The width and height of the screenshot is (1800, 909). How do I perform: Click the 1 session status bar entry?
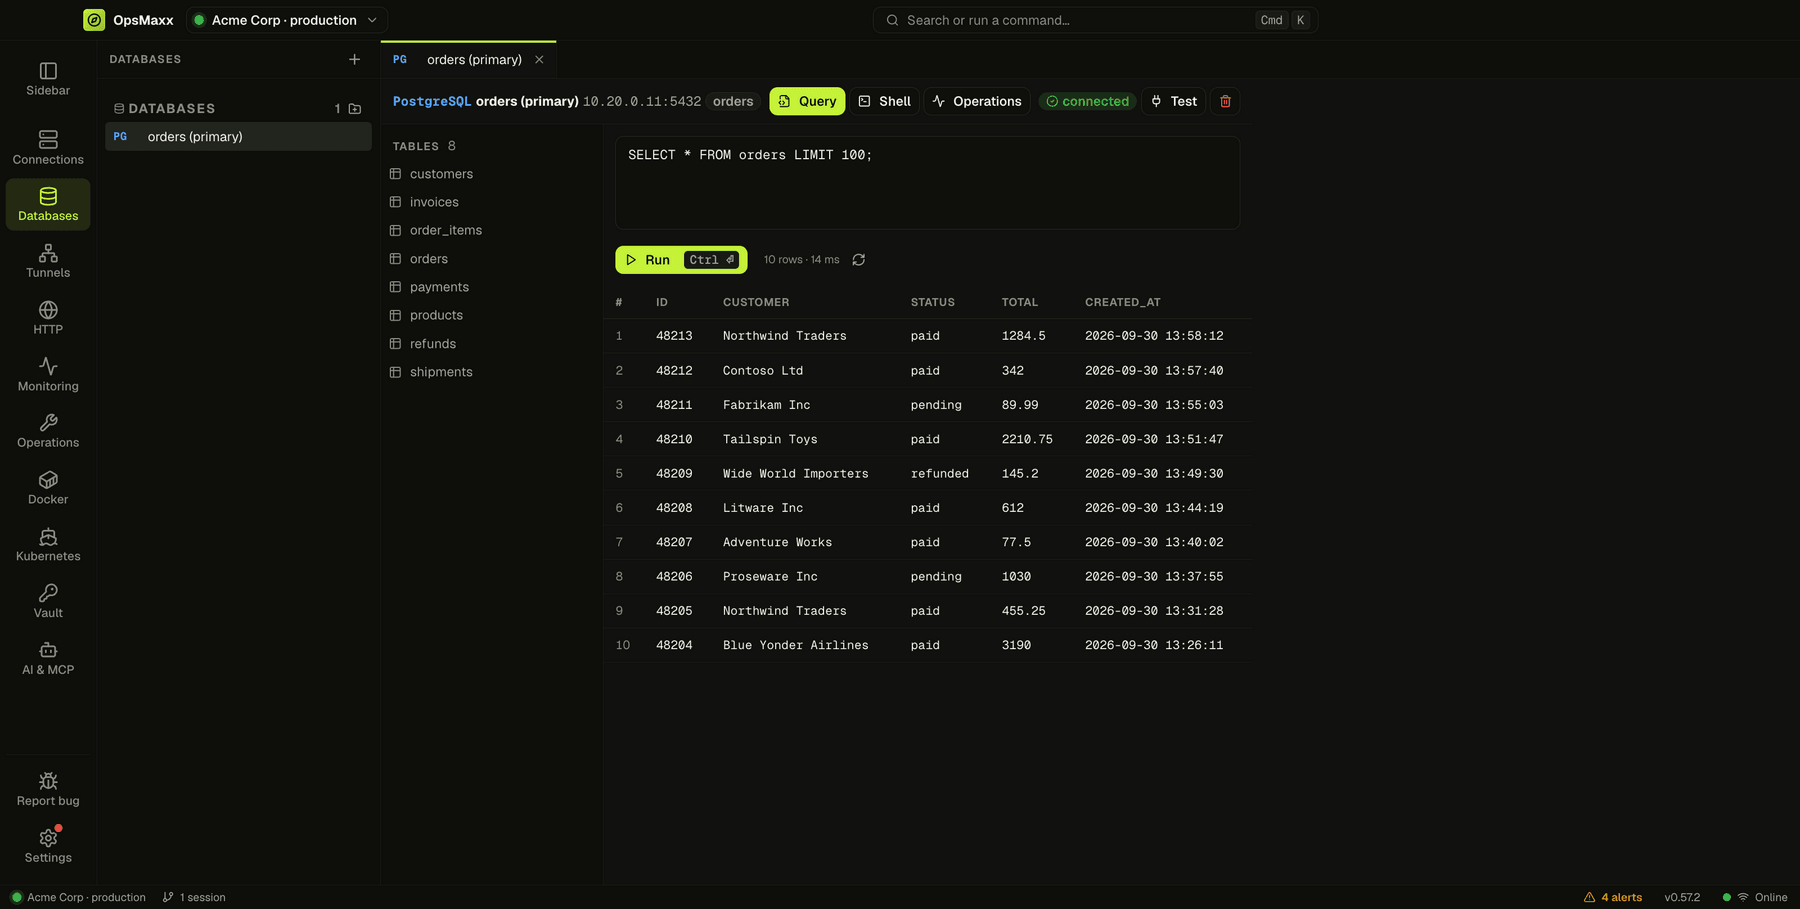194,897
